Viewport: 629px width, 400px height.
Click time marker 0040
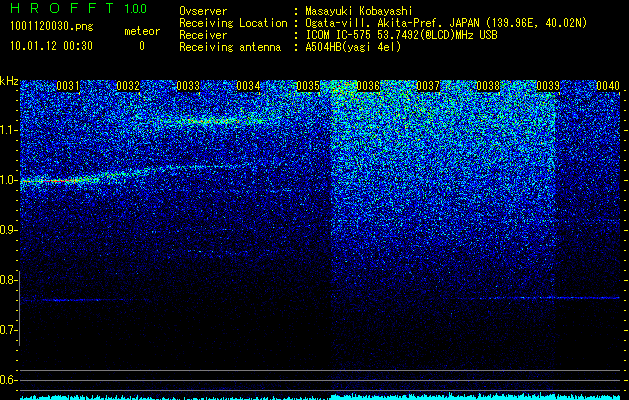tap(608, 86)
